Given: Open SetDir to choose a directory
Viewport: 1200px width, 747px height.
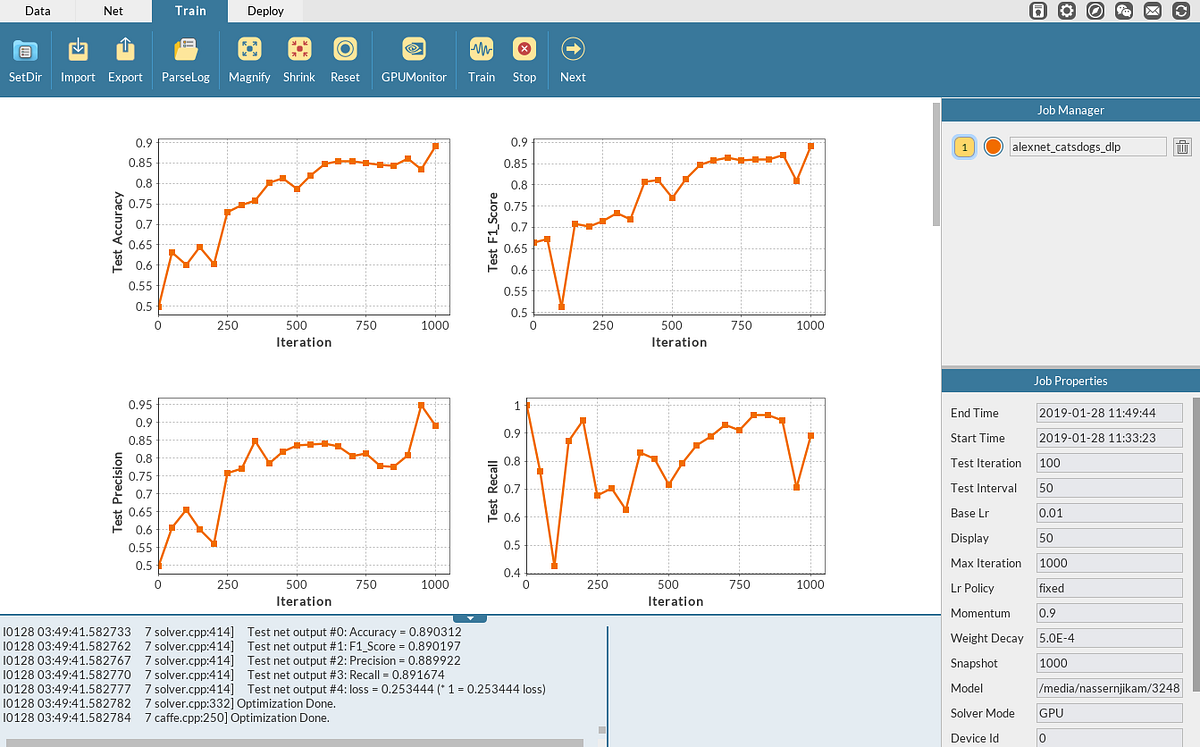Looking at the screenshot, I should 25,58.
